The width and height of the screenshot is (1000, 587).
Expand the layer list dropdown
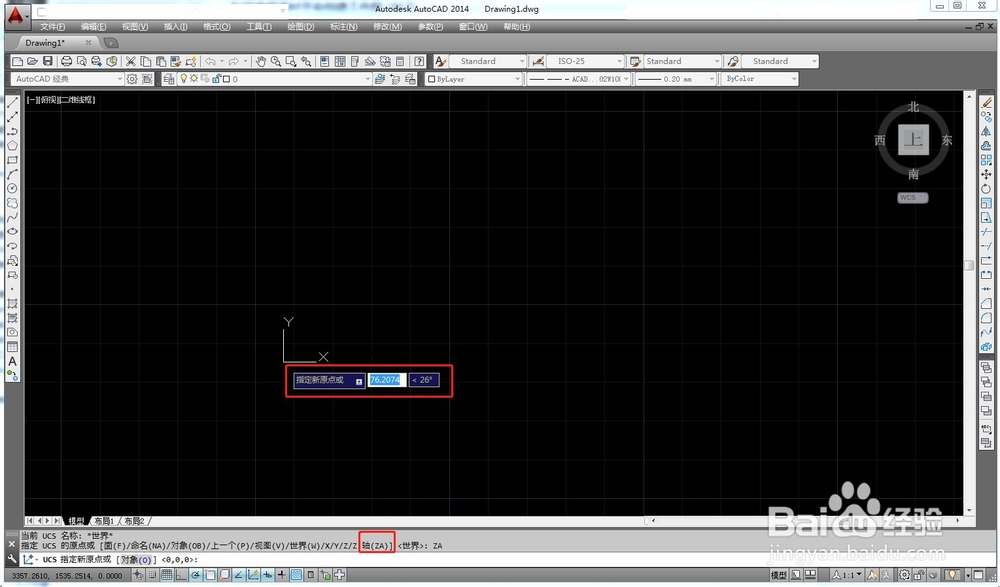(367, 79)
